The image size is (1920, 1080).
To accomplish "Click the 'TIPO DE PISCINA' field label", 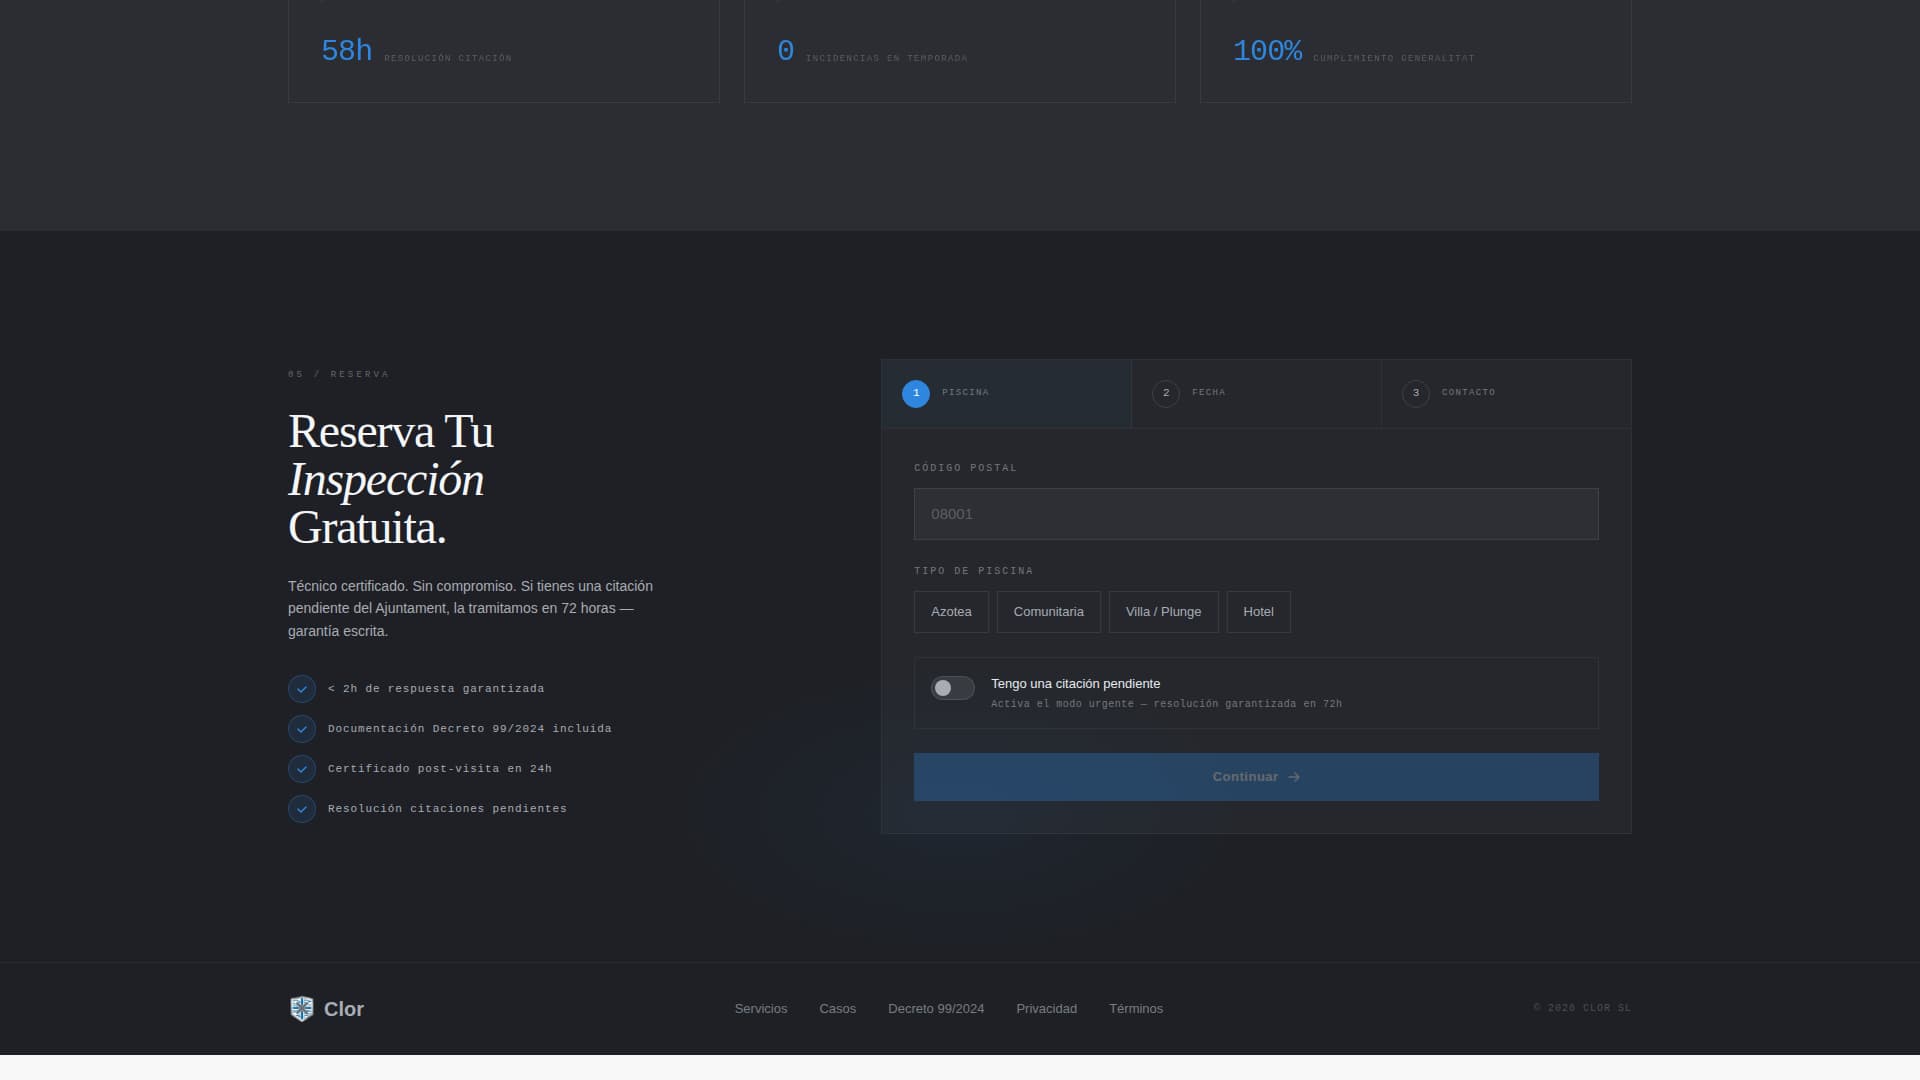I will tap(974, 571).
